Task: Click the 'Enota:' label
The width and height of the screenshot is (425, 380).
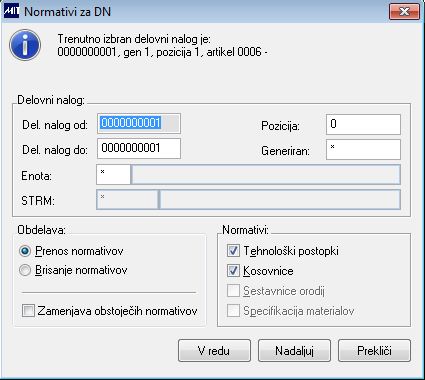Action: 37,176
